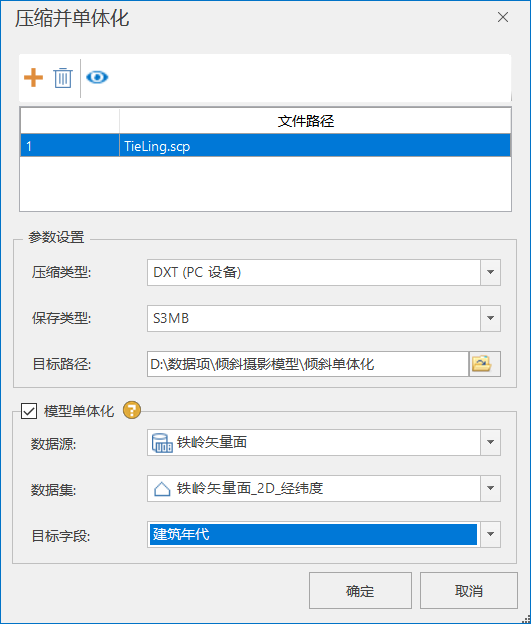This screenshot has height=624, width=531.
Task: Click into the 目标路径 text field
Action: pos(308,364)
